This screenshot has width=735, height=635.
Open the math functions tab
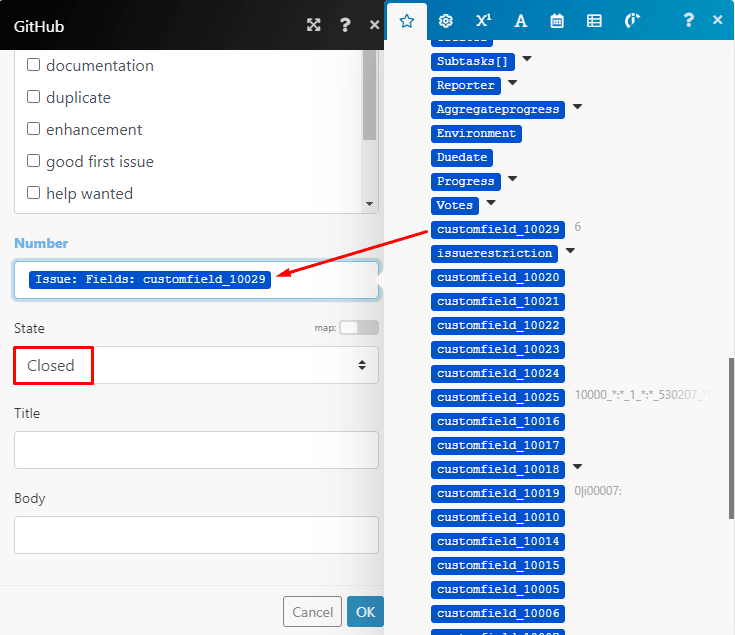coord(483,20)
